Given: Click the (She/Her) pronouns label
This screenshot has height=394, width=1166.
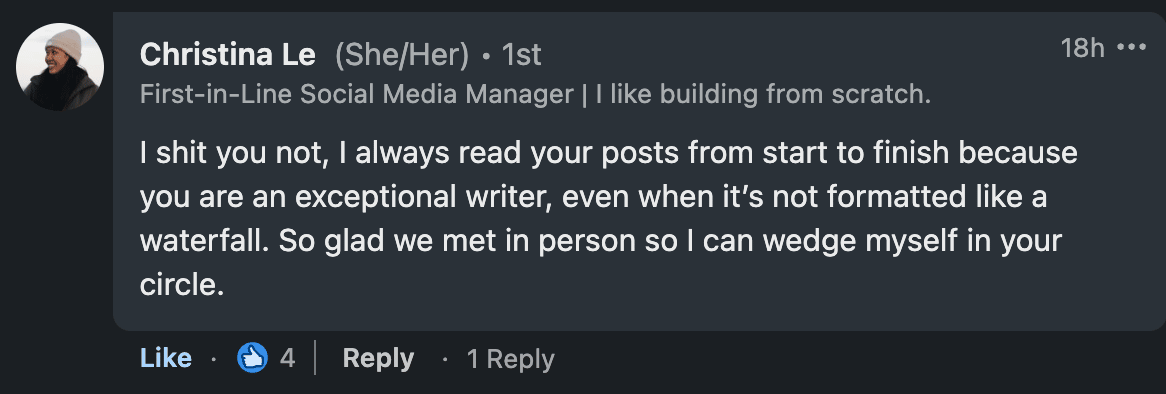Looking at the screenshot, I should 402,55.
